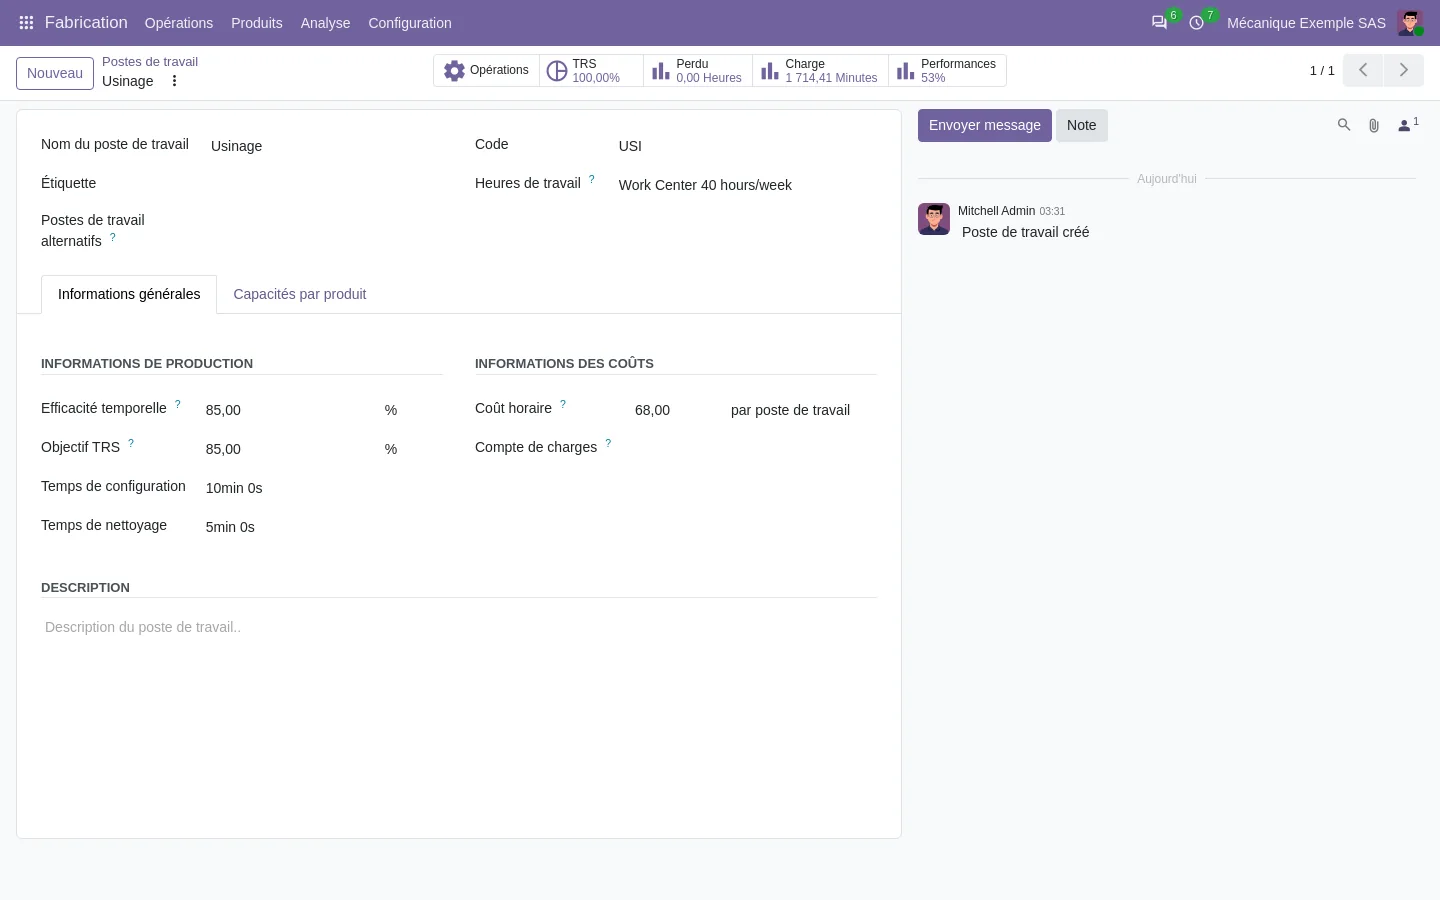
Task: Open the Opérations menu
Action: (x=179, y=23)
